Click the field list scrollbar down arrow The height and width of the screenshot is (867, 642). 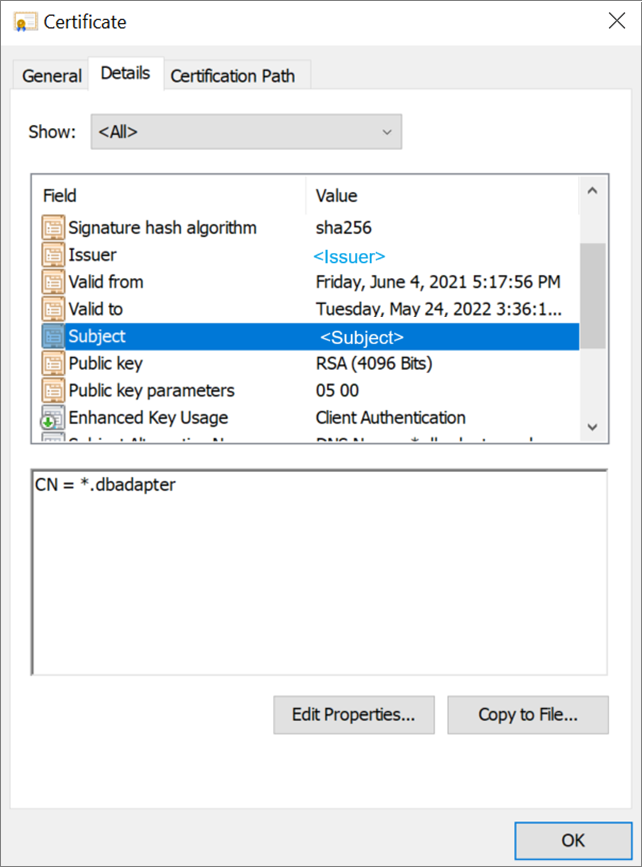[592, 428]
